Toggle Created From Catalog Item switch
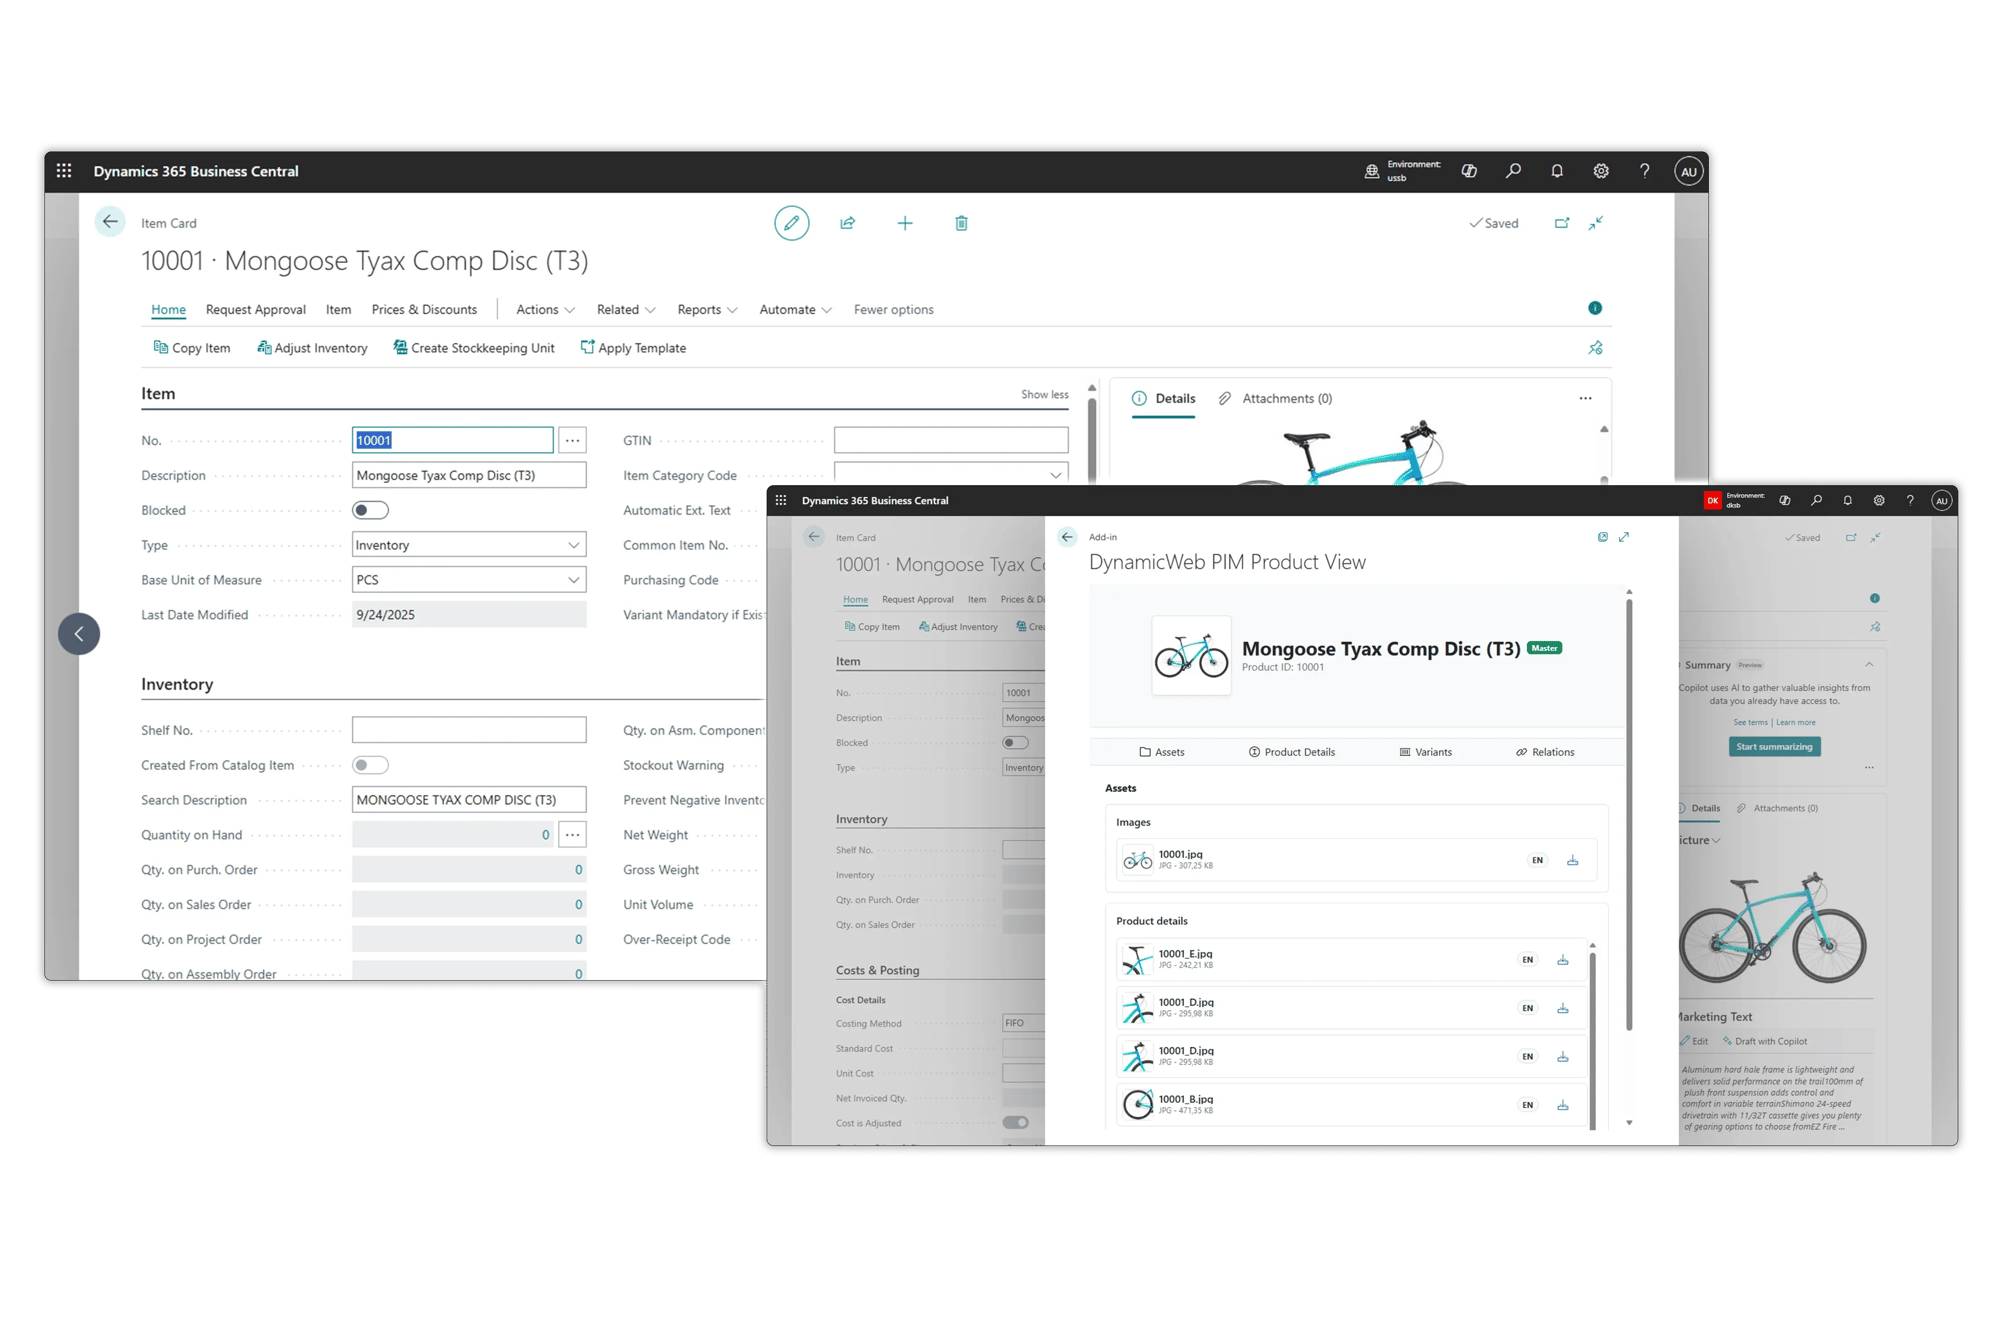 pos(370,765)
